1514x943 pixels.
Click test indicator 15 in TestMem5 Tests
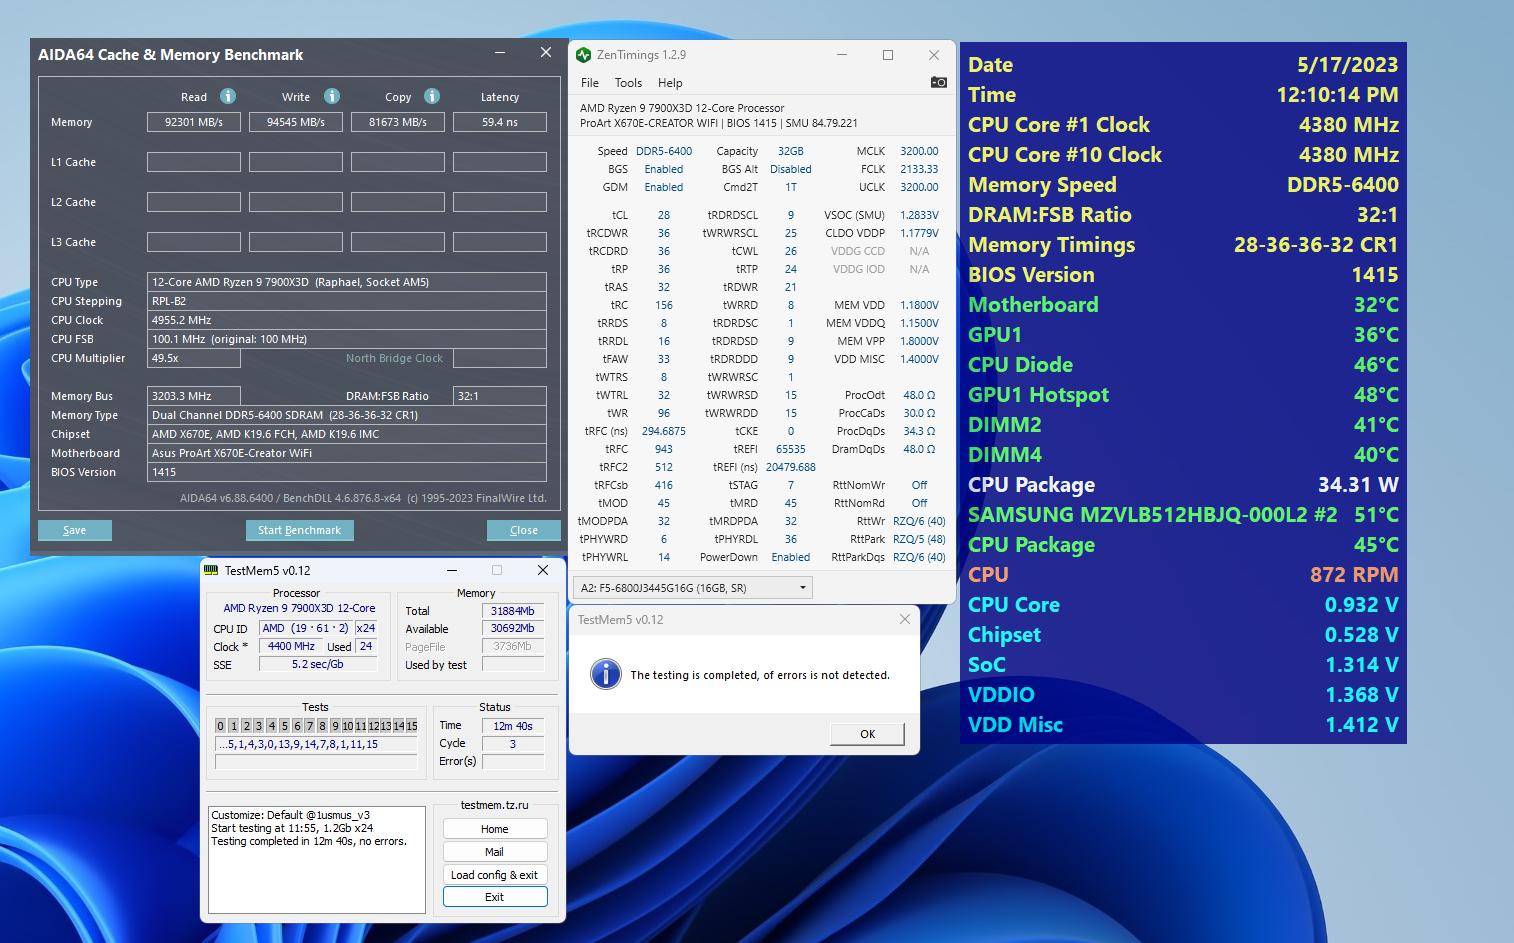pyautogui.click(x=412, y=726)
